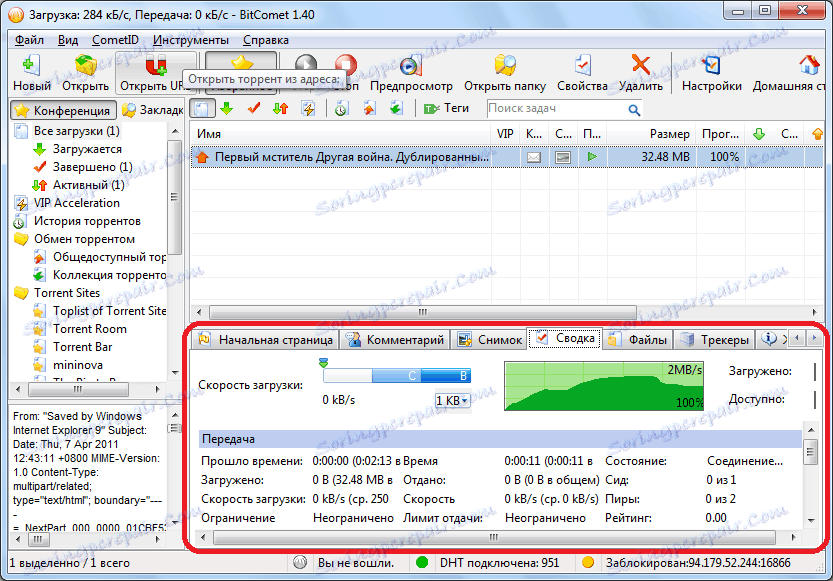Click the summary panel horizontal scrollbar
833x581 pixels.
point(495,538)
